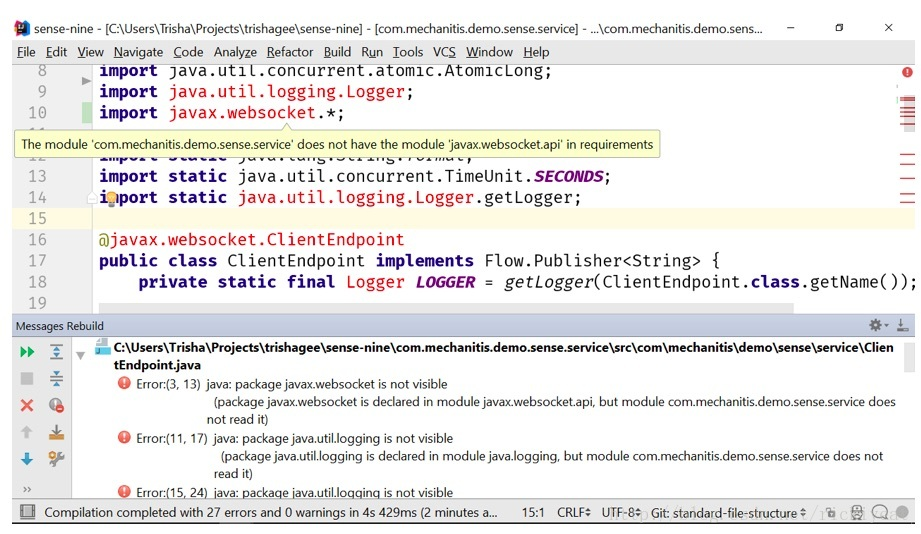Open the VCS menu
This screenshot has width=921, height=534.
click(x=444, y=52)
